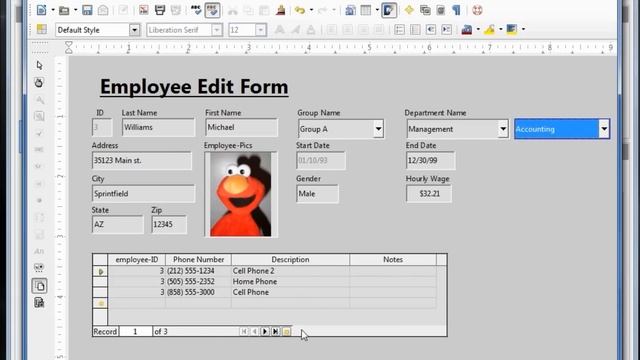Image resolution: width=640 pixels, height=360 pixels.
Task: Open the New document type dropdown arrow
Action: tap(53, 10)
